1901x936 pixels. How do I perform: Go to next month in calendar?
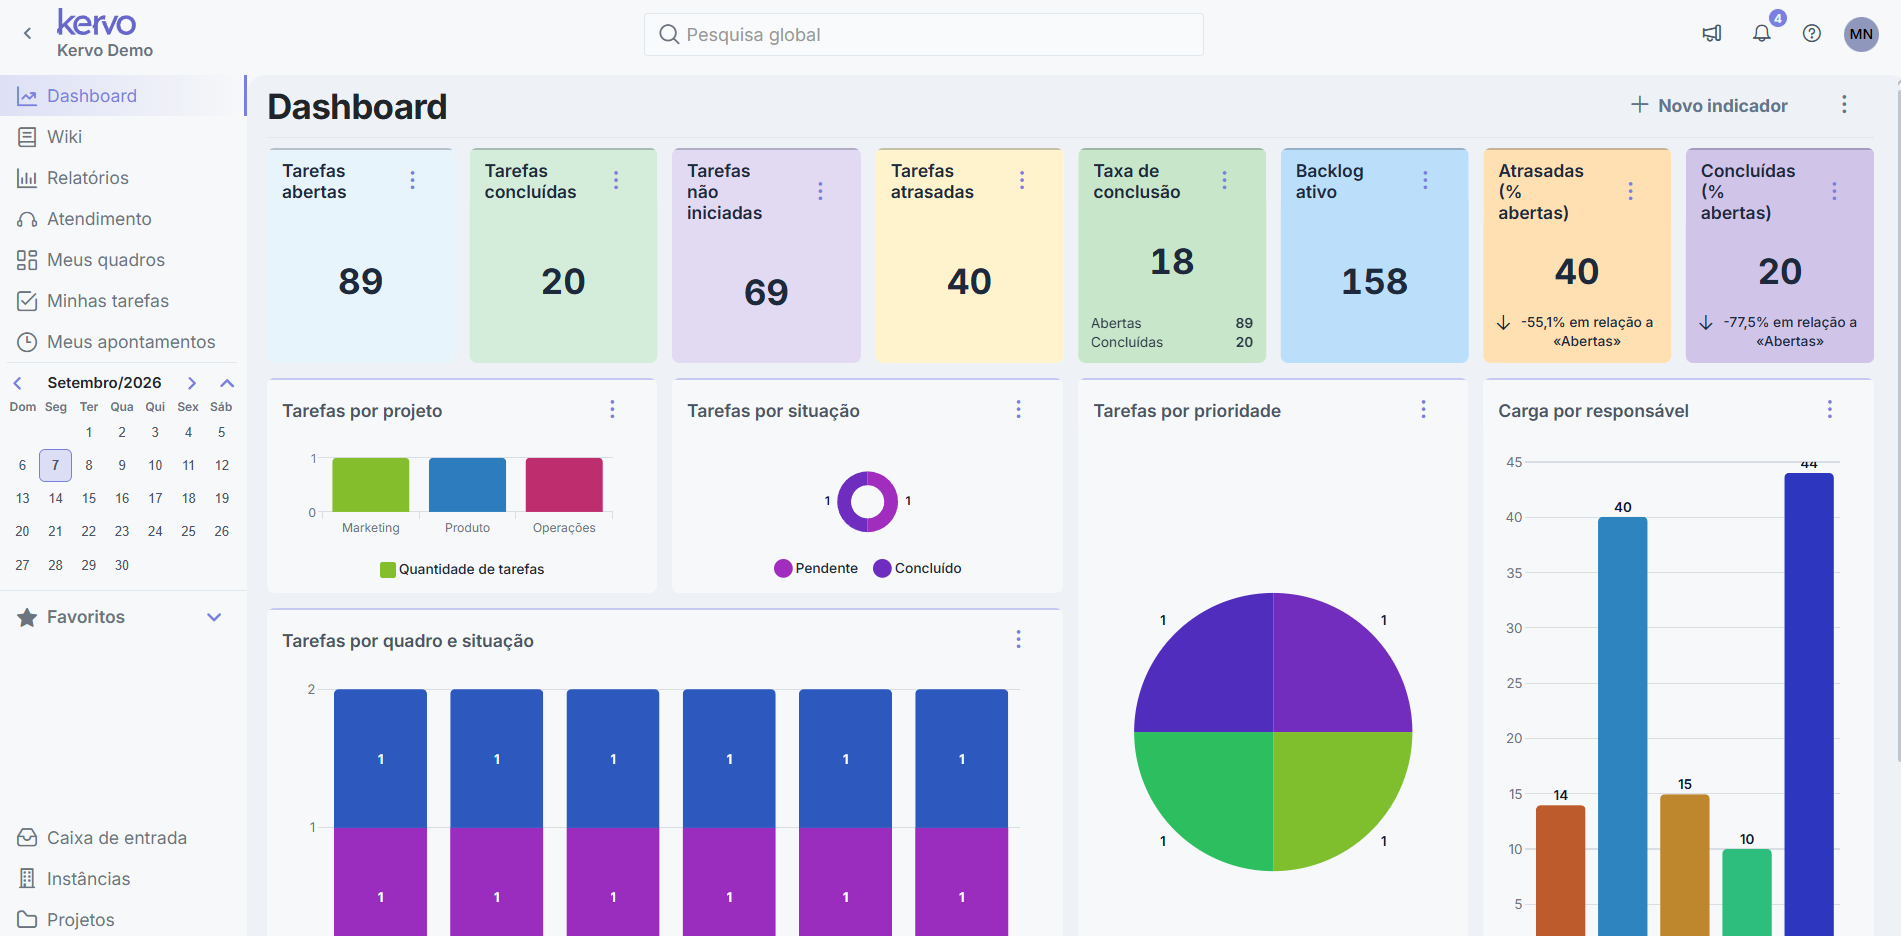(x=192, y=383)
